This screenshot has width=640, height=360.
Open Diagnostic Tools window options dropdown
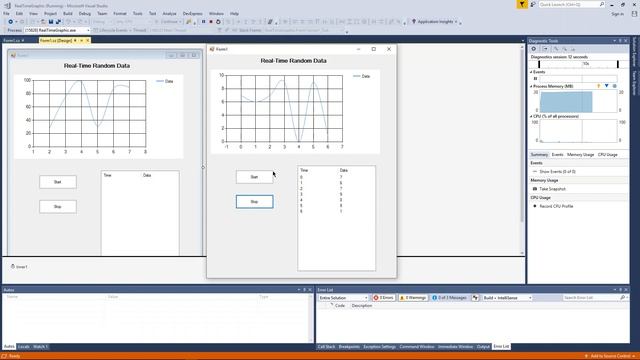614,41
